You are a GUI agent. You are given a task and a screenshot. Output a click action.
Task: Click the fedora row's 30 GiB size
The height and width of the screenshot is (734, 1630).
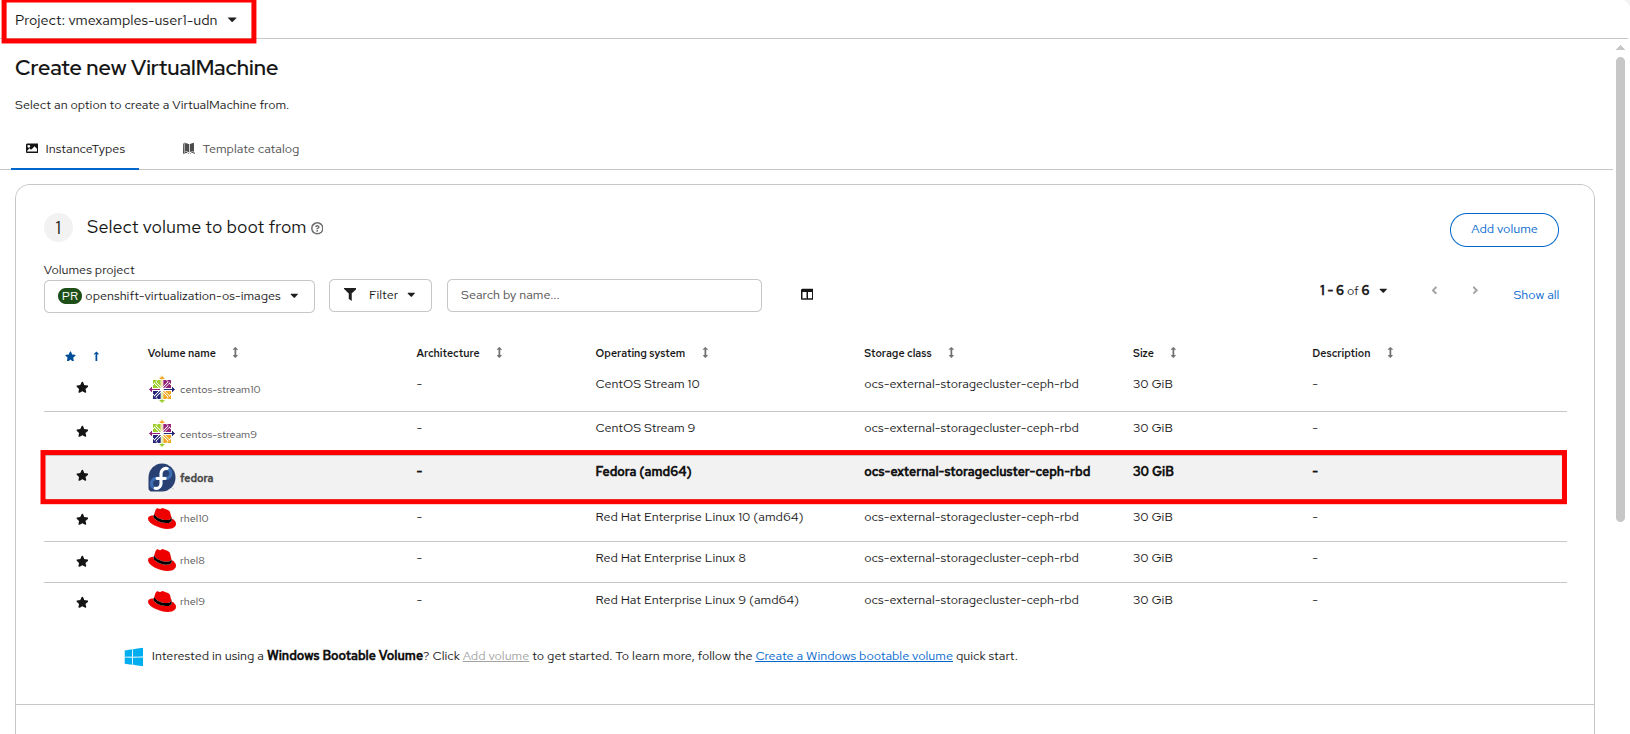point(1153,472)
